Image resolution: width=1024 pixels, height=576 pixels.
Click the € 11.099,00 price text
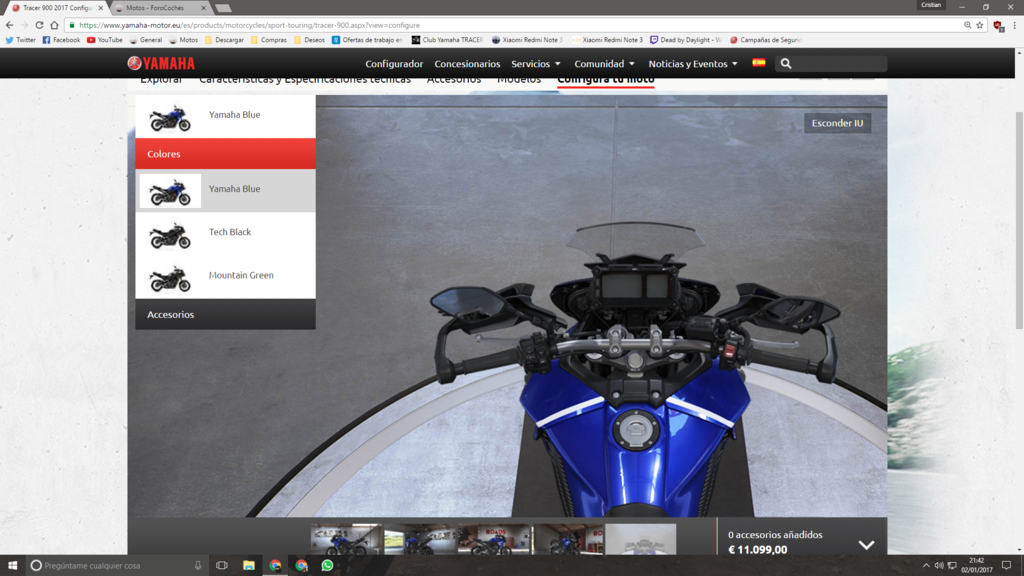pyautogui.click(x=758, y=550)
